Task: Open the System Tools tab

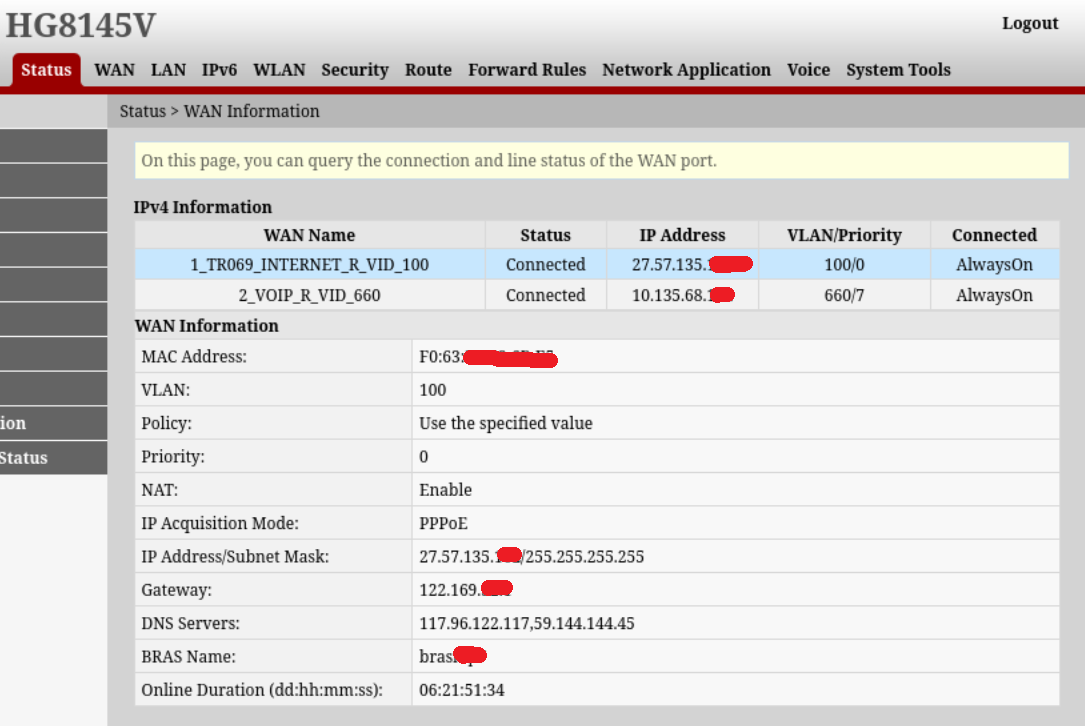Action: [898, 70]
